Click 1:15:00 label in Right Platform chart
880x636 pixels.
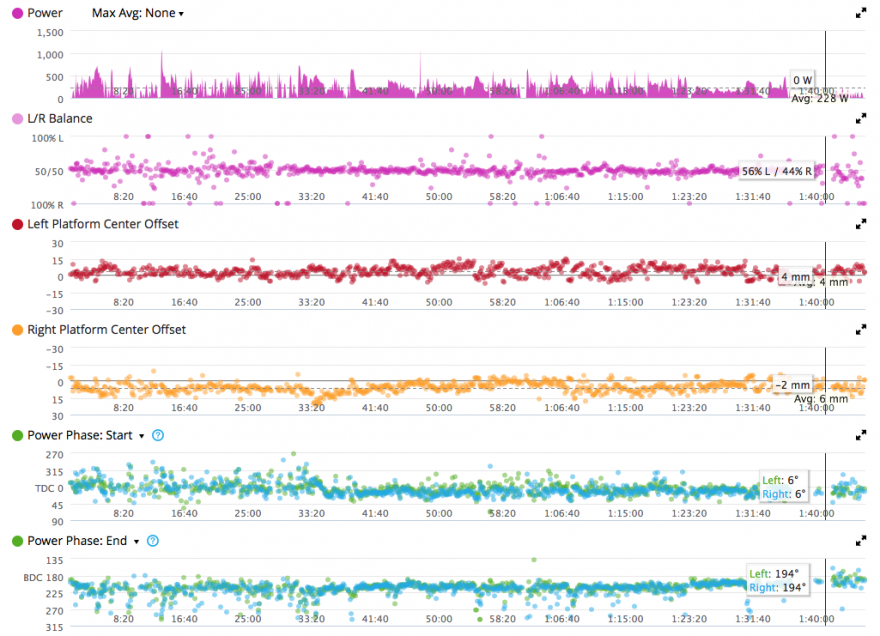[x=625, y=408]
